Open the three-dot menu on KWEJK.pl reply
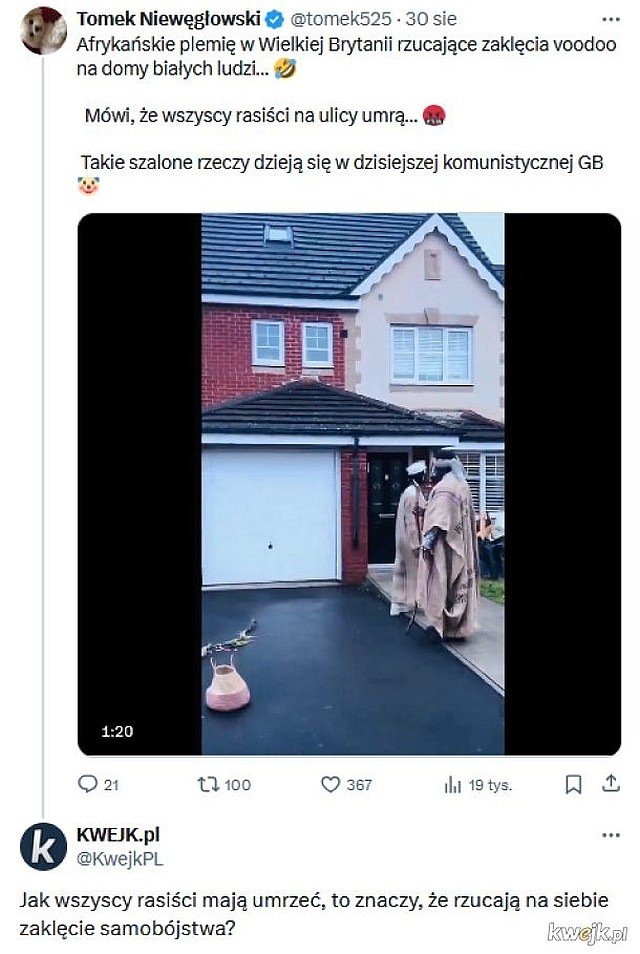 click(611, 835)
